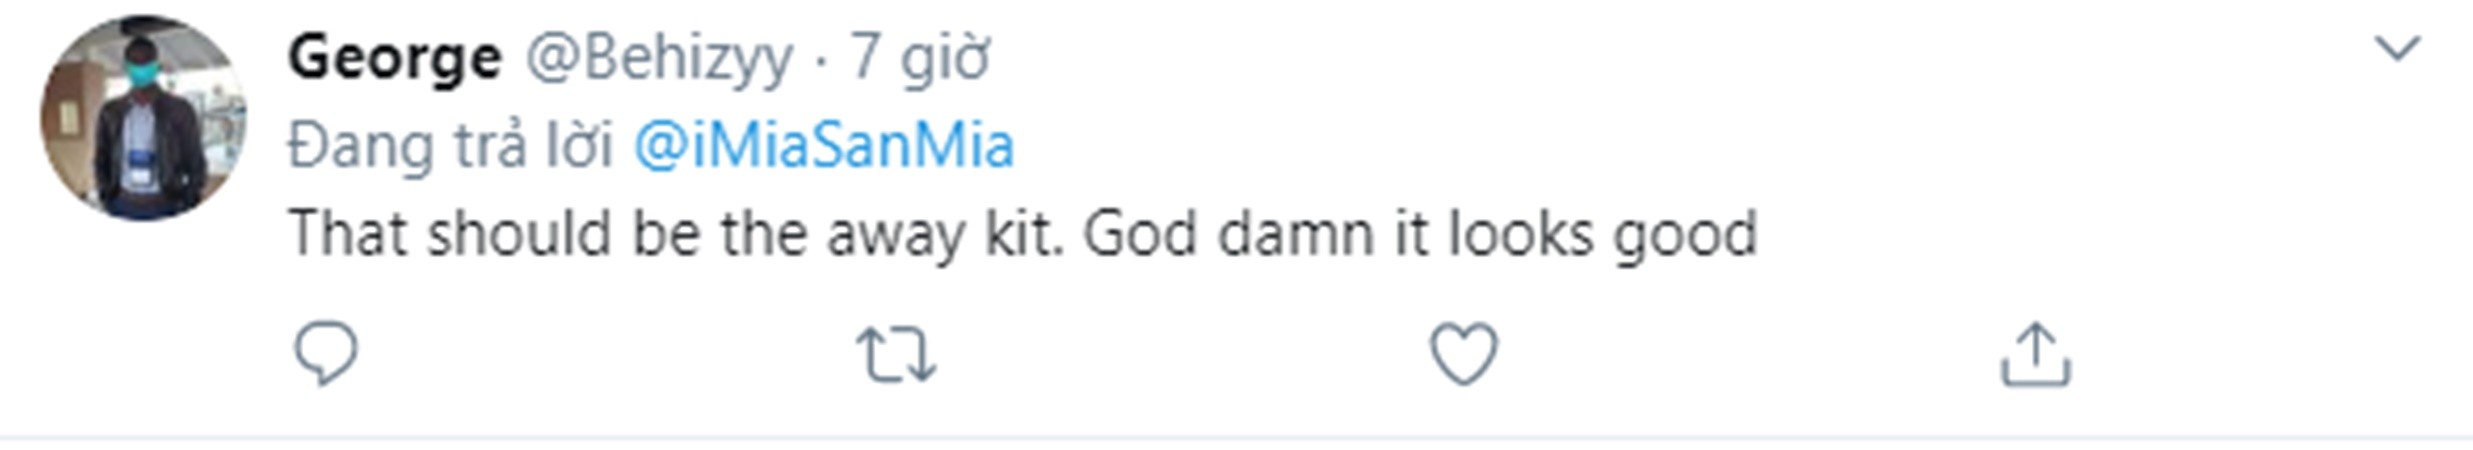This screenshot has height=450, width=2473.
Task: Open the @Behizyy handle profile
Action: pos(659,58)
